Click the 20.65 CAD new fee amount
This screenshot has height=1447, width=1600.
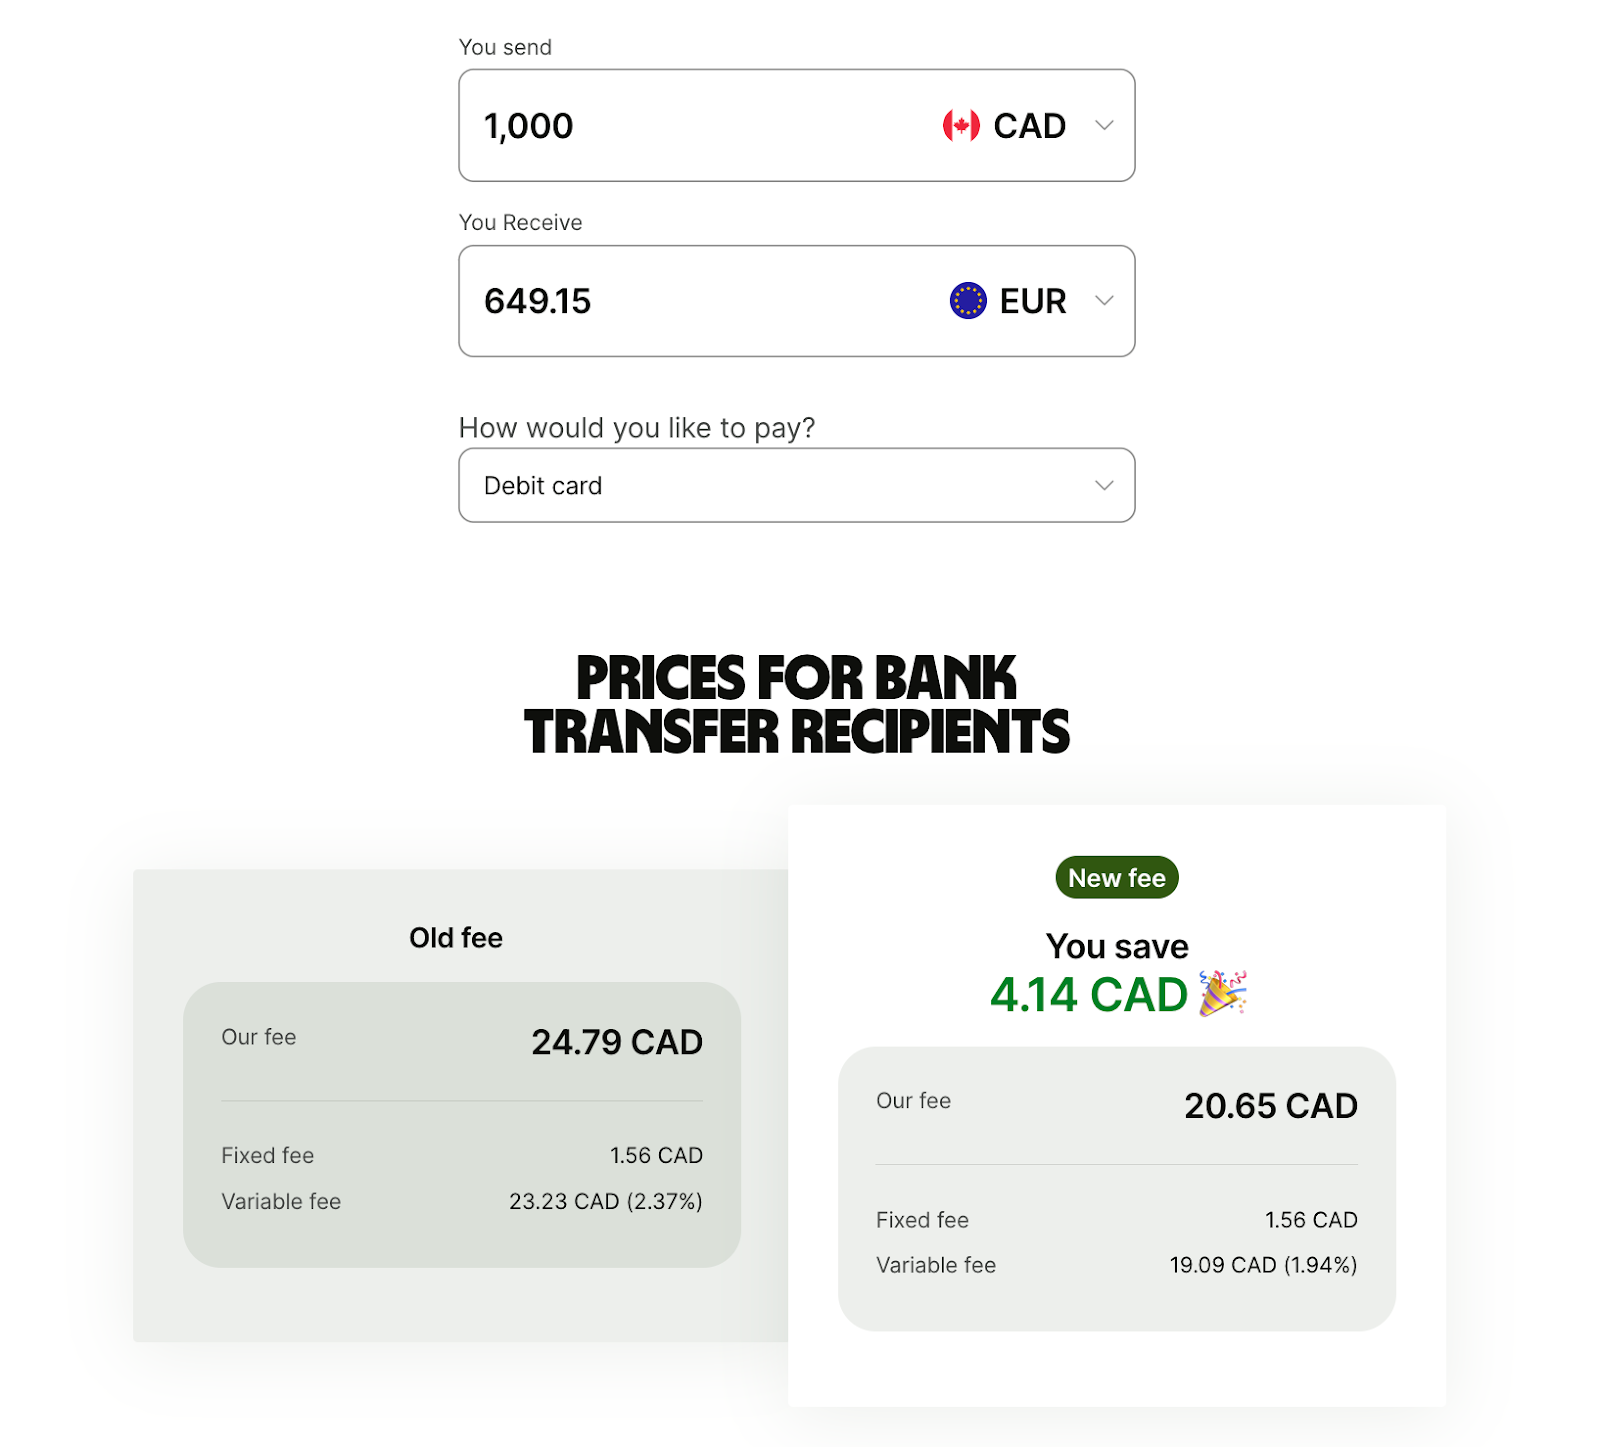(x=1271, y=1106)
